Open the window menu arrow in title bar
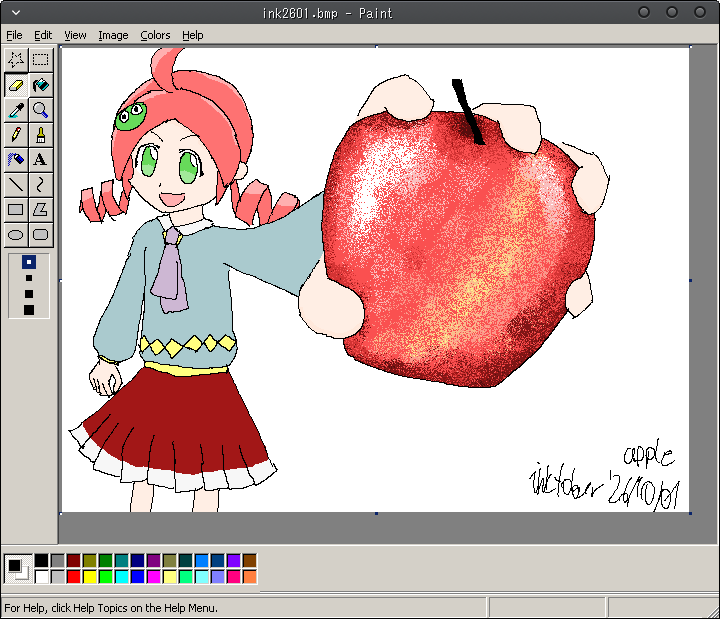This screenshot has height=619, width=720. click(x=16, y=13)
